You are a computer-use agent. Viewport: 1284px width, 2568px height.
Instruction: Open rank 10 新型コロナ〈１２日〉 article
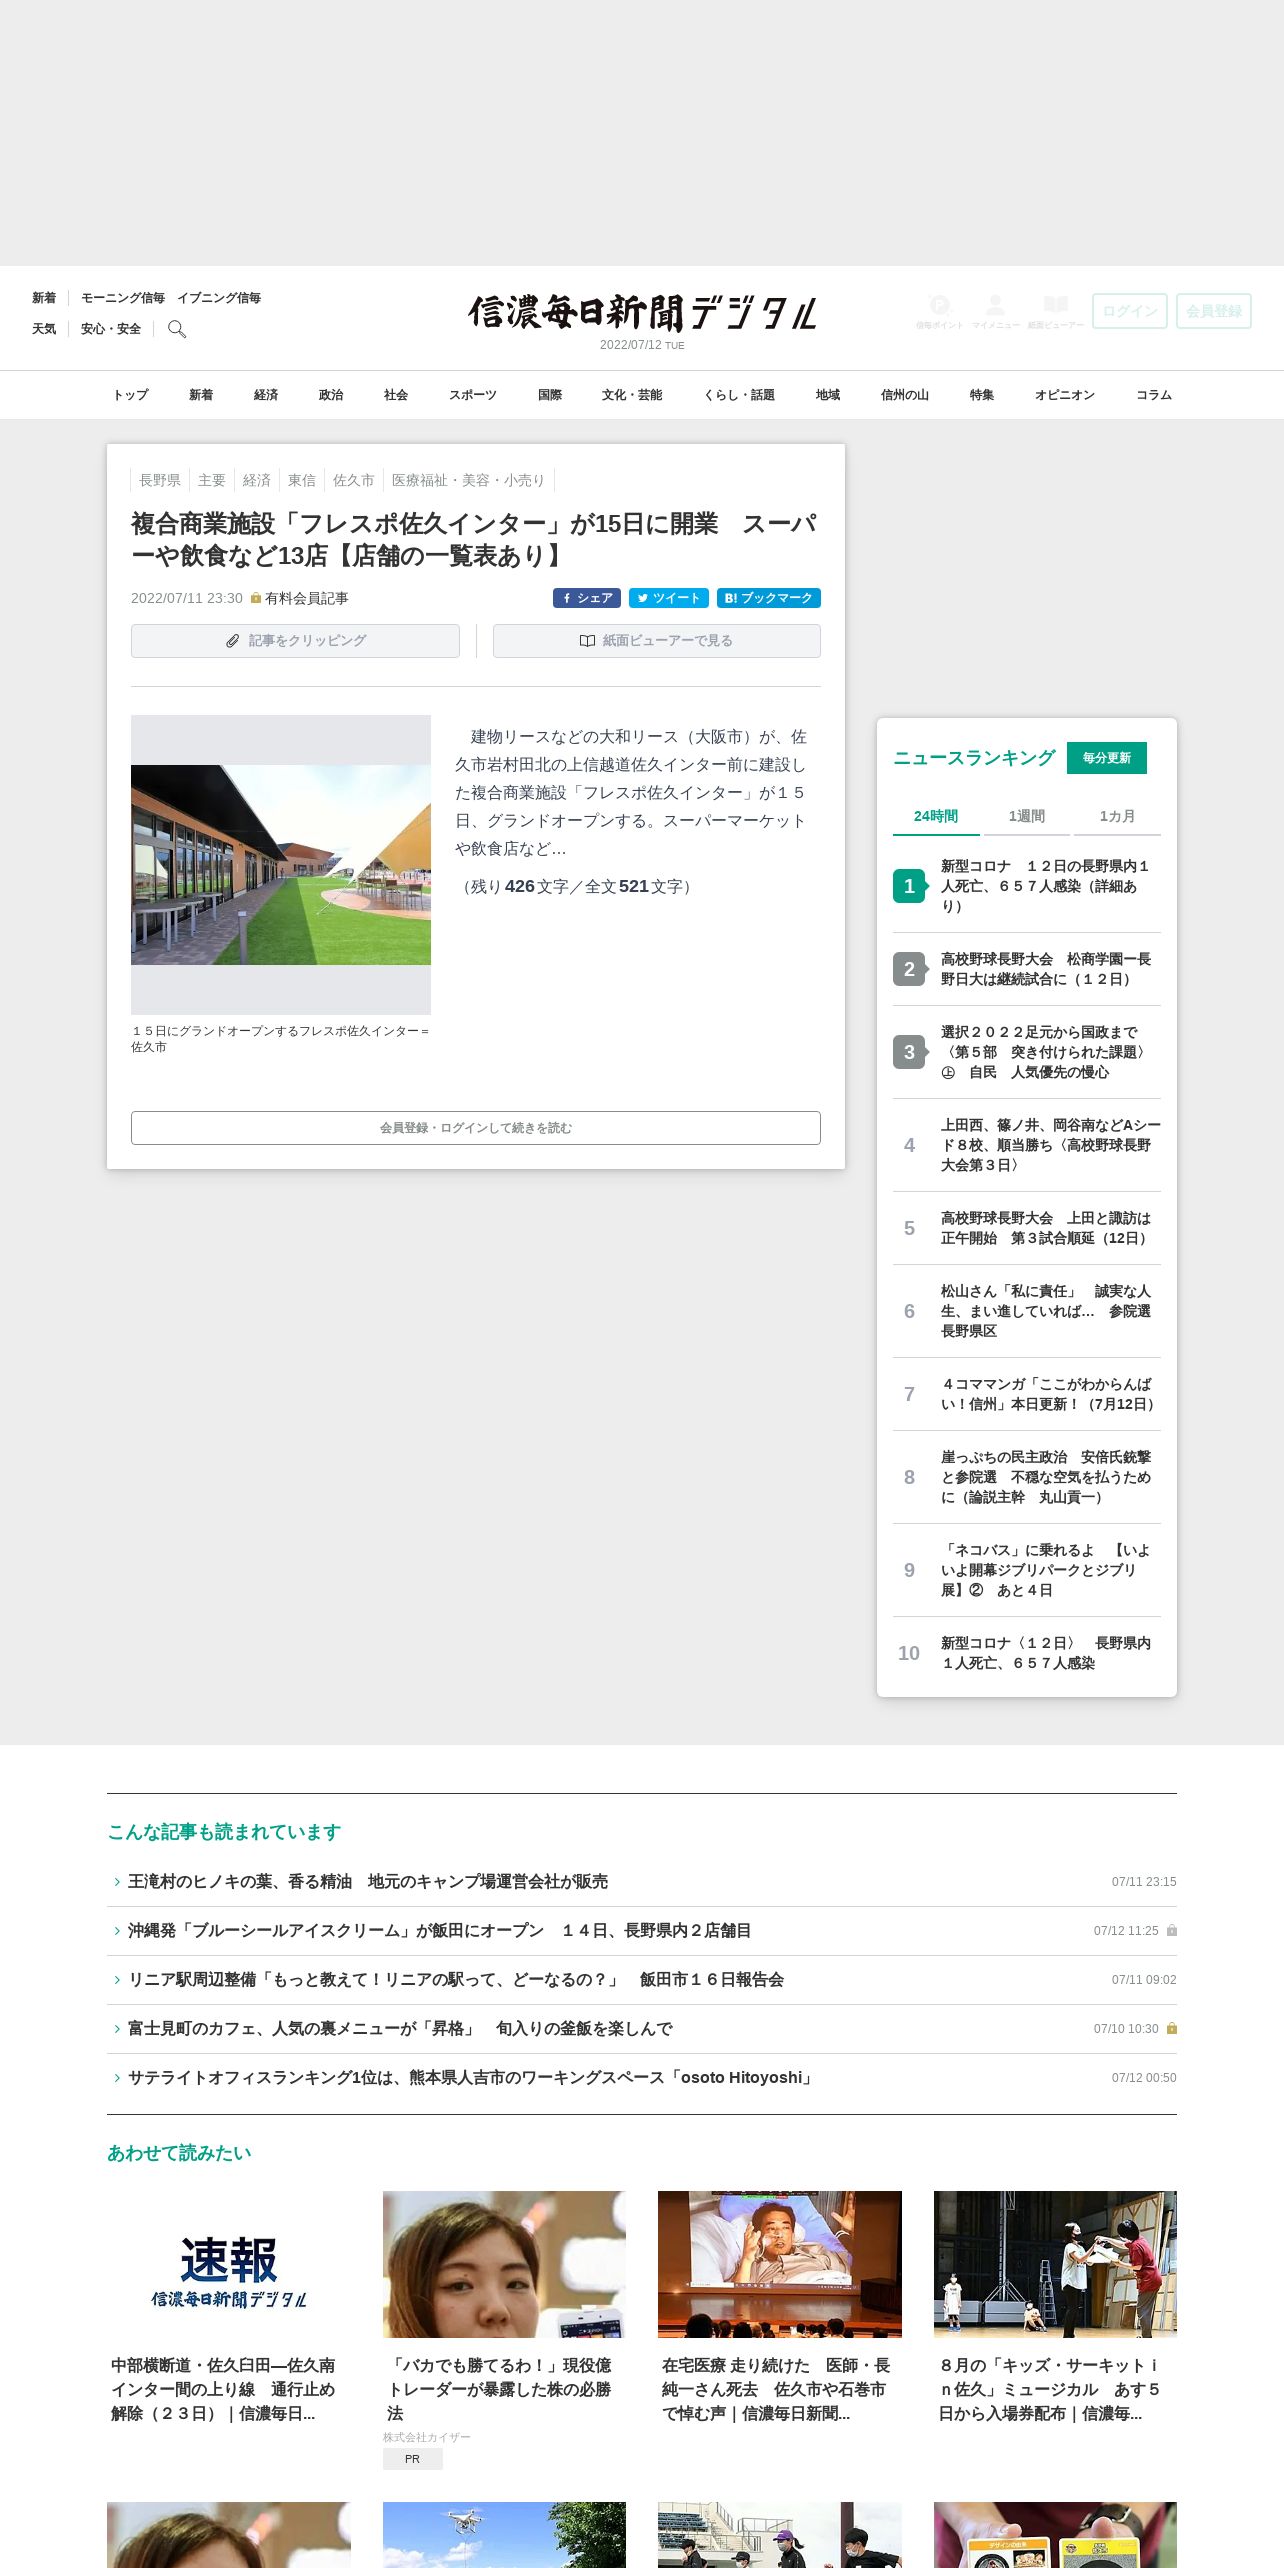[1027, 1653]
